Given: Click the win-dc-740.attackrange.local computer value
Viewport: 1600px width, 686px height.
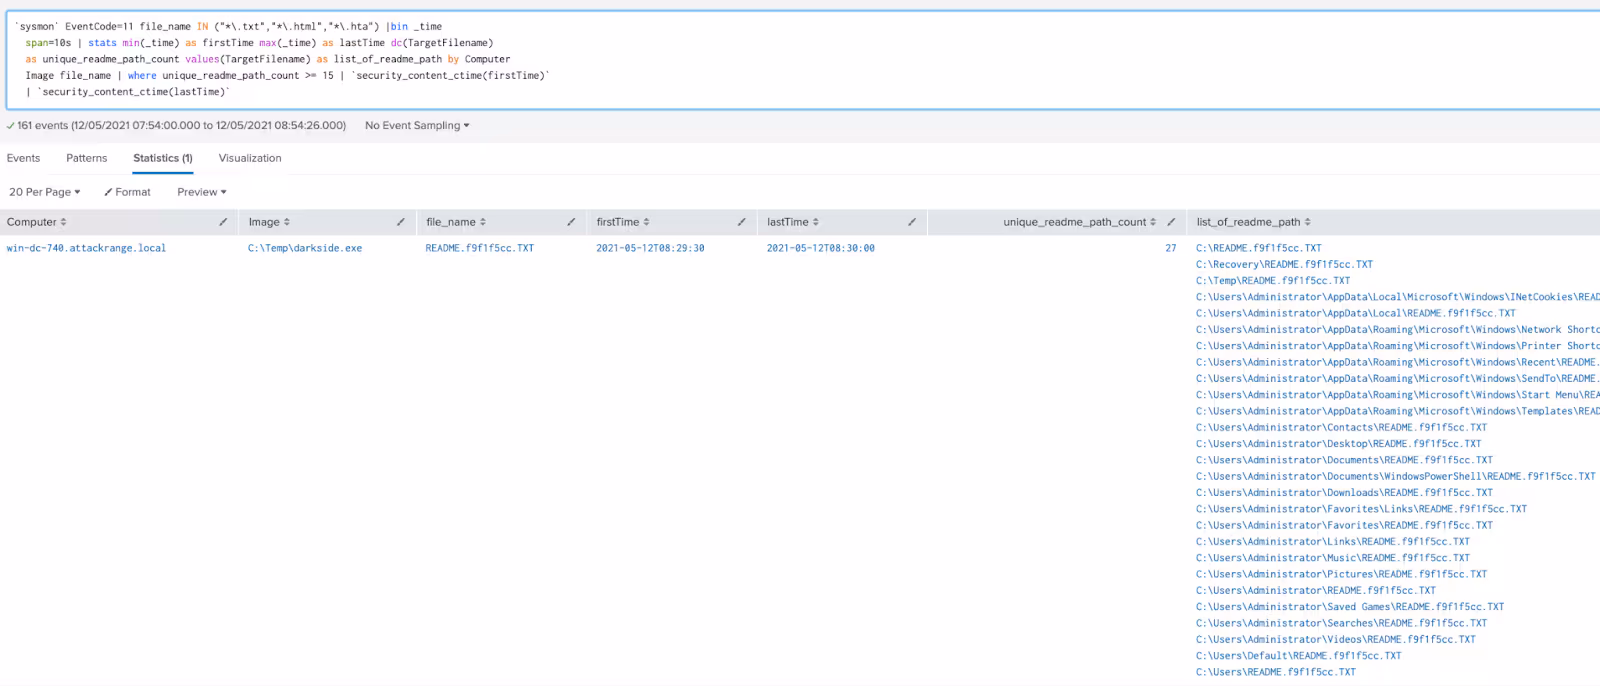Looking at the screenshot, I should (87, 248).
